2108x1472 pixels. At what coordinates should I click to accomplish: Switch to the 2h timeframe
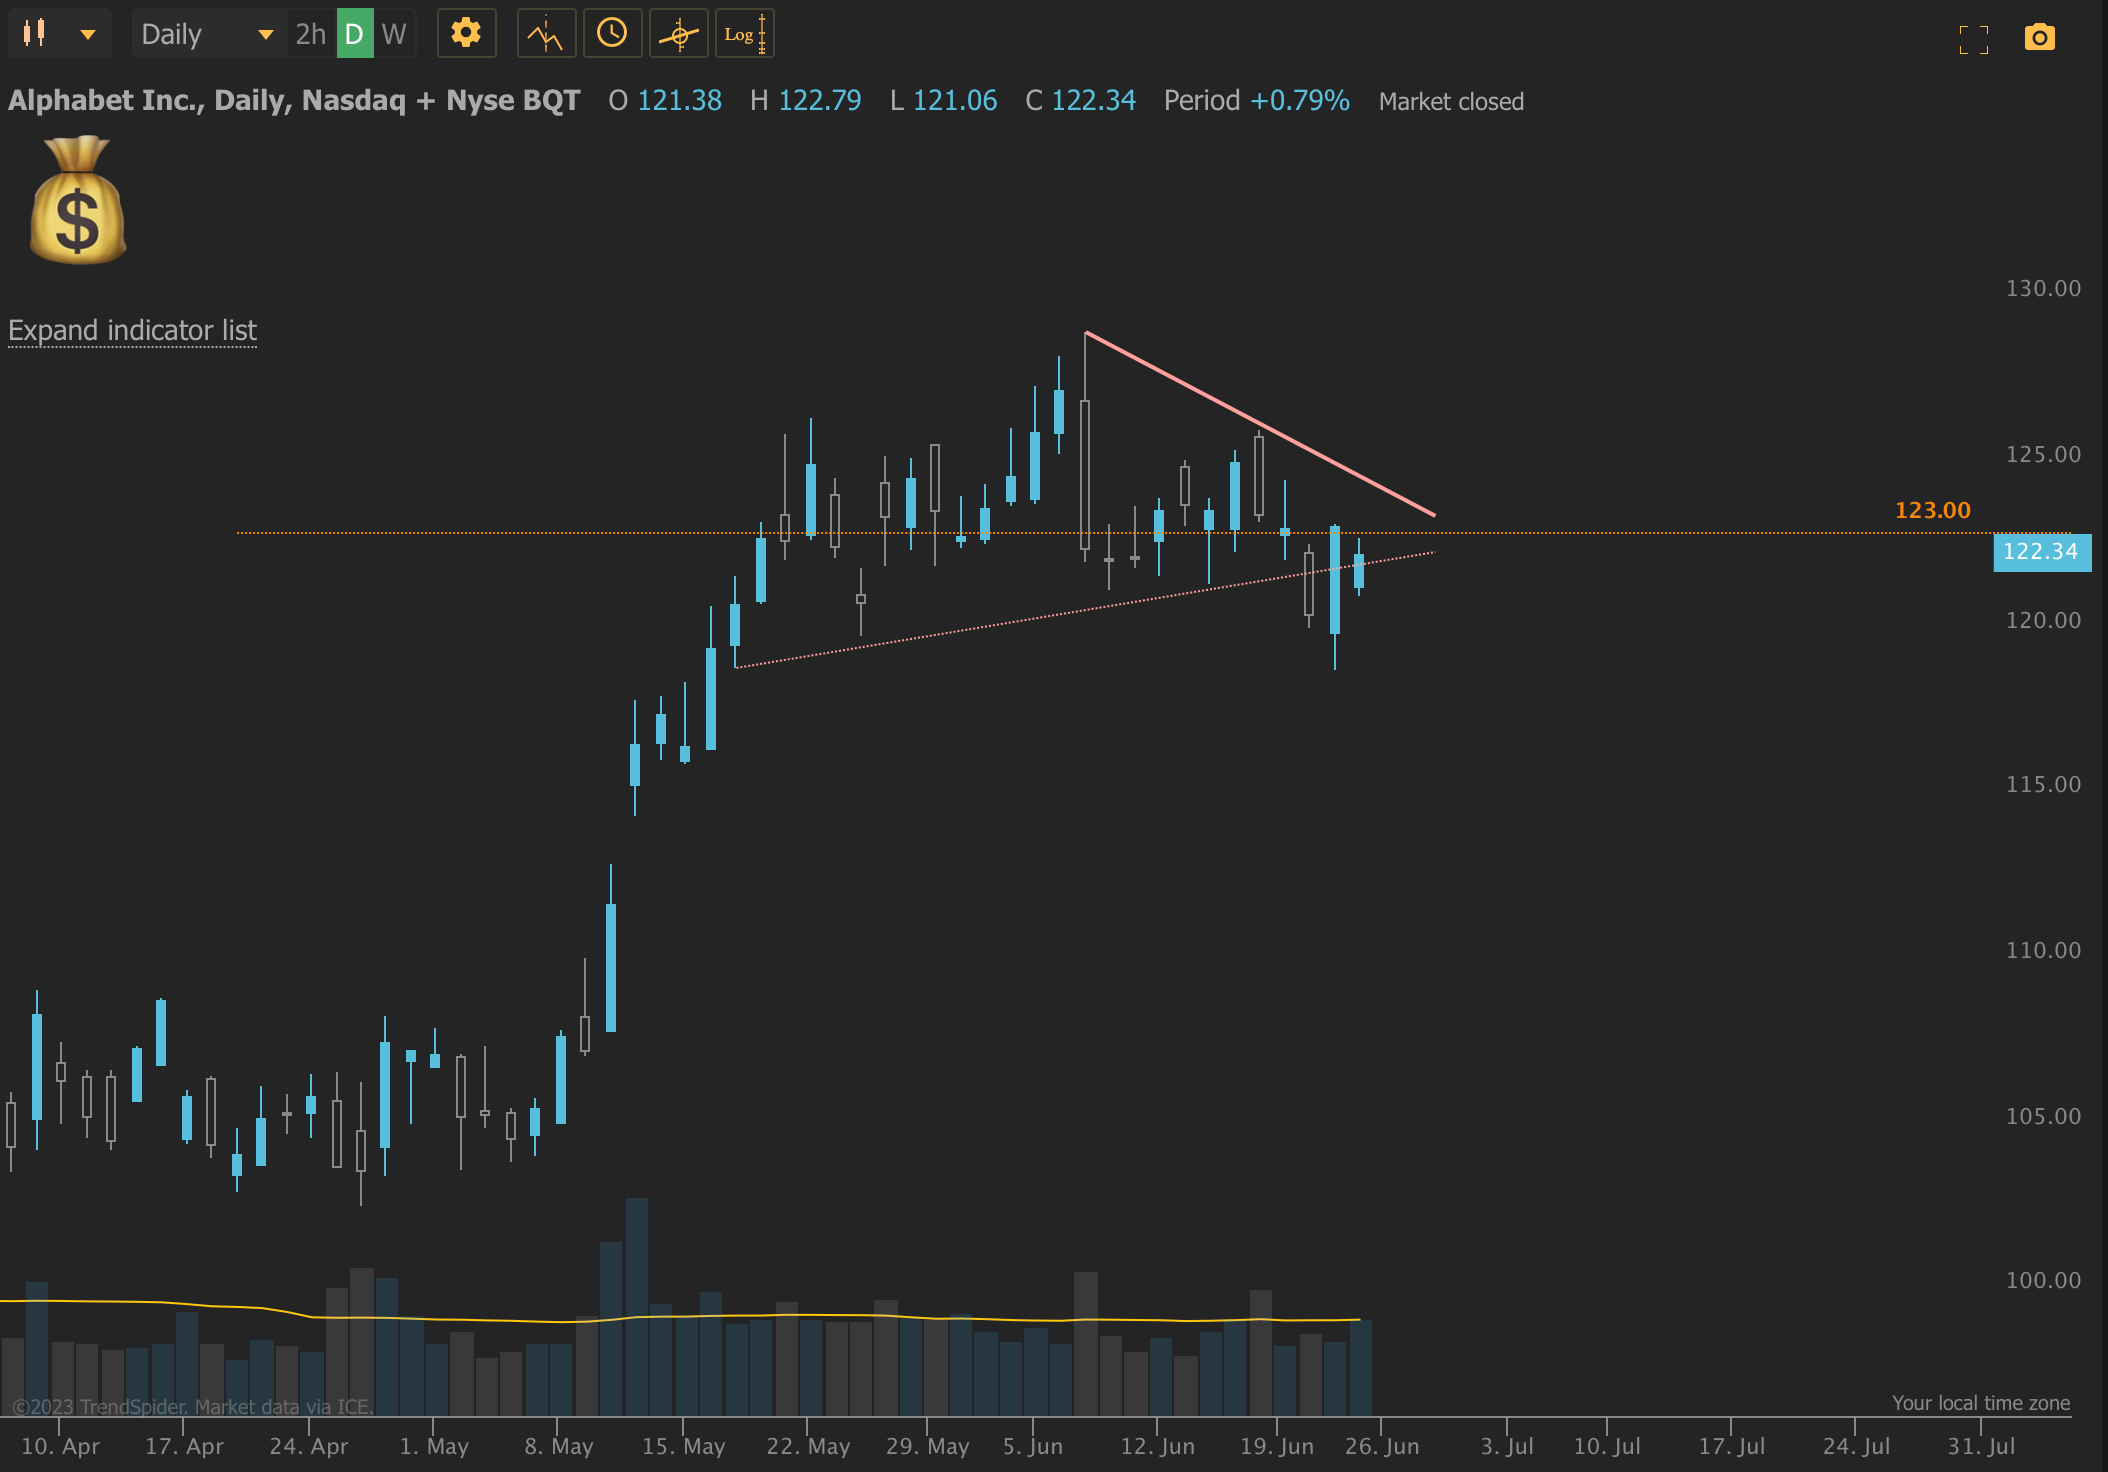[x=310, y=34]
